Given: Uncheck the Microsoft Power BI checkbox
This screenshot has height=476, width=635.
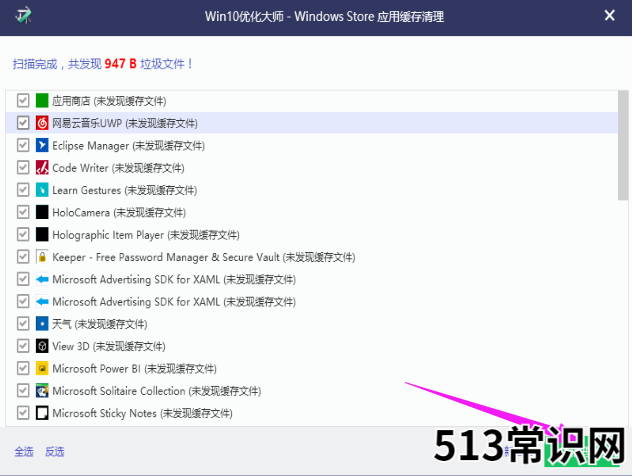Looking at the screenshot, I should click(23, 368).
